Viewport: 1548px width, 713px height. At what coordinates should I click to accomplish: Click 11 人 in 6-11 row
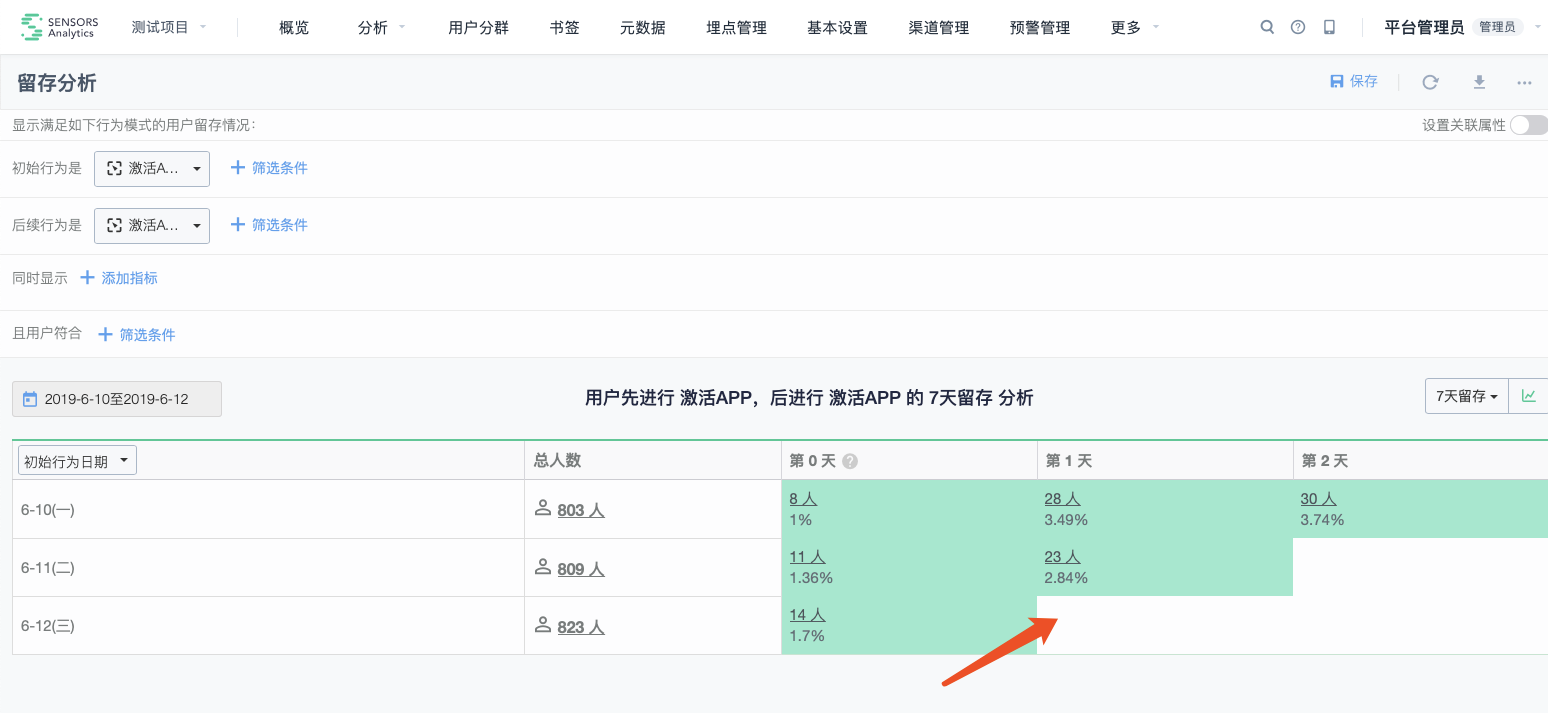(x=807, y=556)
